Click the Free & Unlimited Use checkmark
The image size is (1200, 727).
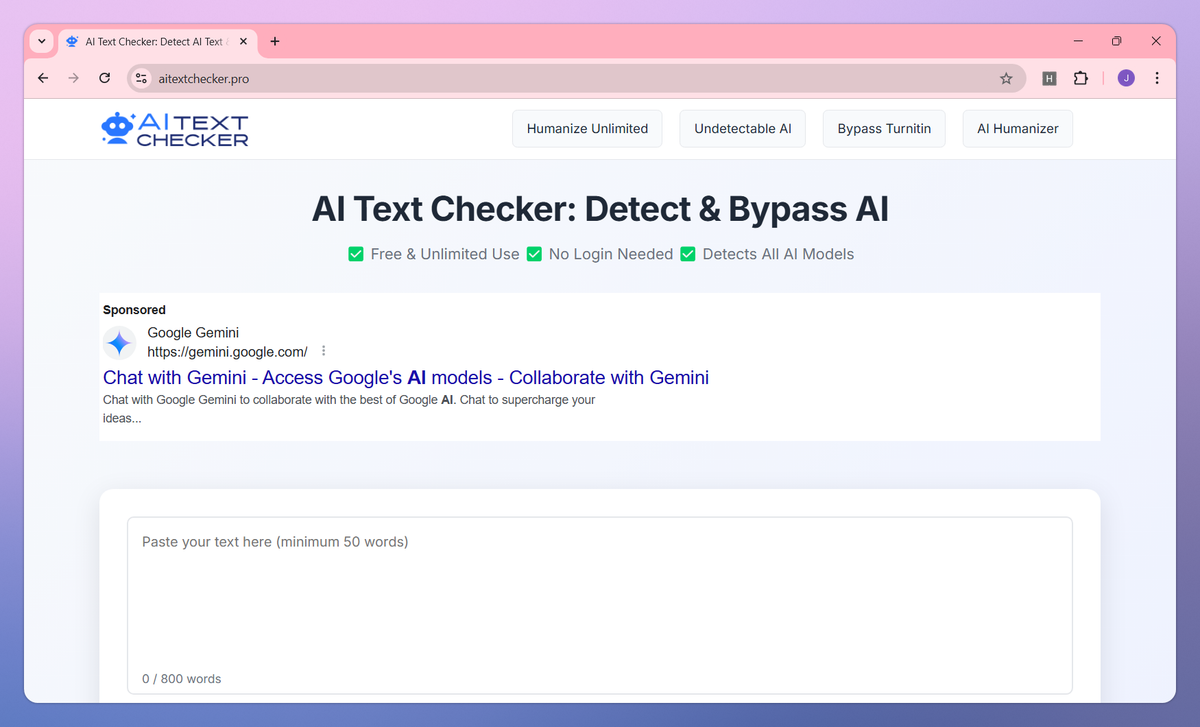(356, 254)
